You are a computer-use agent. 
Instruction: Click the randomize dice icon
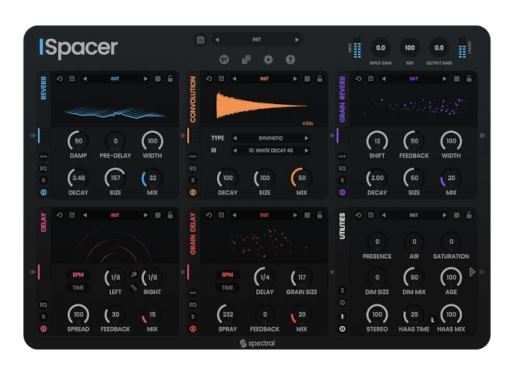point(246,60)
